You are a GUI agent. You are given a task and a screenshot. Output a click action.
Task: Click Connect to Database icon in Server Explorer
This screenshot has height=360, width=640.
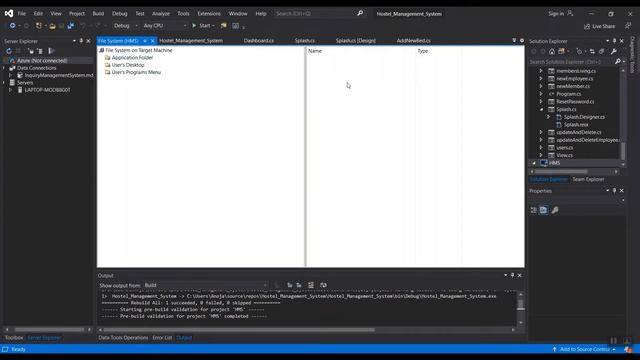[31, 51]
